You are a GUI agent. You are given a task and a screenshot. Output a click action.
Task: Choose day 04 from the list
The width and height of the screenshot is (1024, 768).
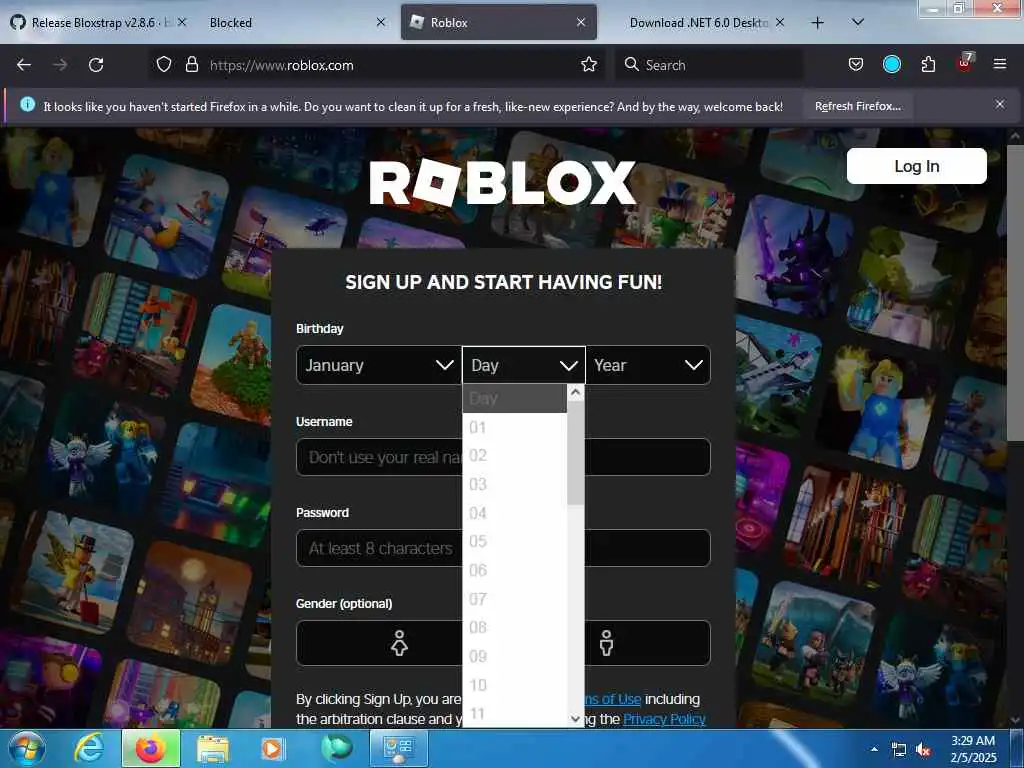pyautogui.click(x=514, y=513)
